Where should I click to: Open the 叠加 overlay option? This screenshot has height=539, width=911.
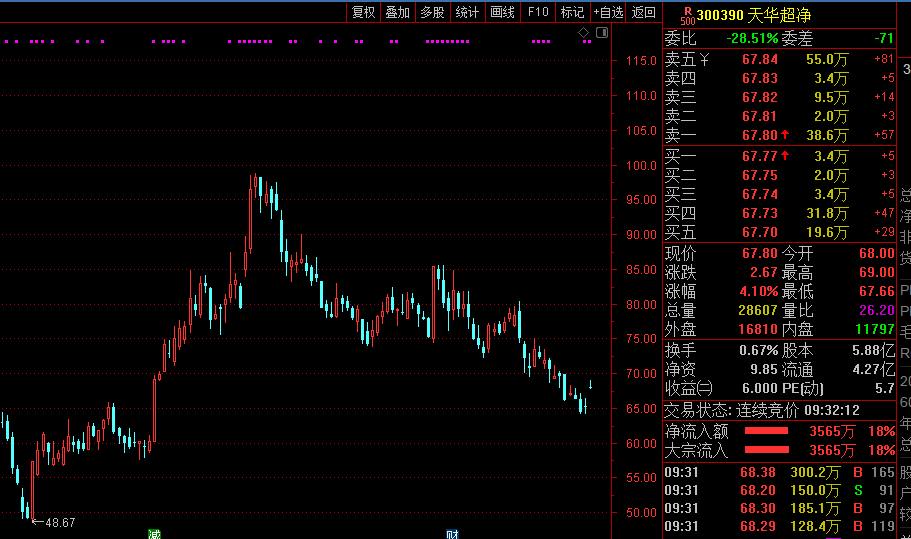click(x=397, y=12)
